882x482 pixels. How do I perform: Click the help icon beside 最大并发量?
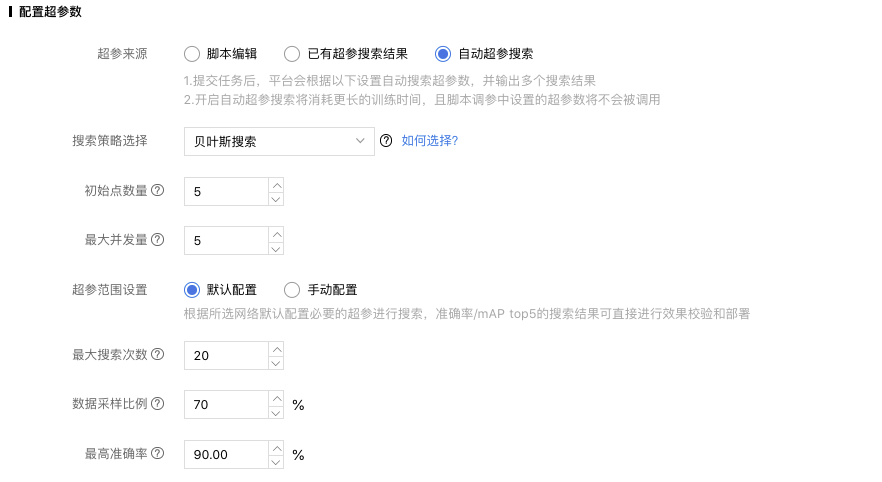(x=158, y=240)
